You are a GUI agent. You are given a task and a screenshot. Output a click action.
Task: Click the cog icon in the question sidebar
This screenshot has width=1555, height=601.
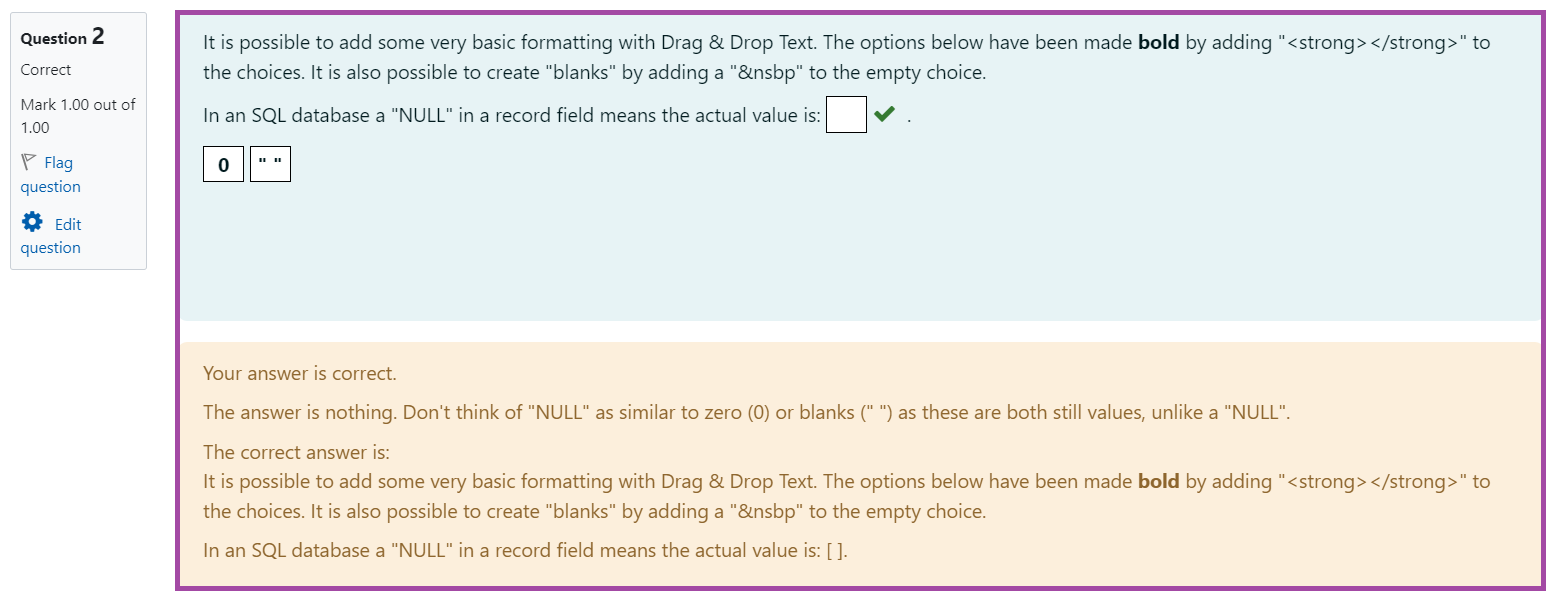[32, 223]
